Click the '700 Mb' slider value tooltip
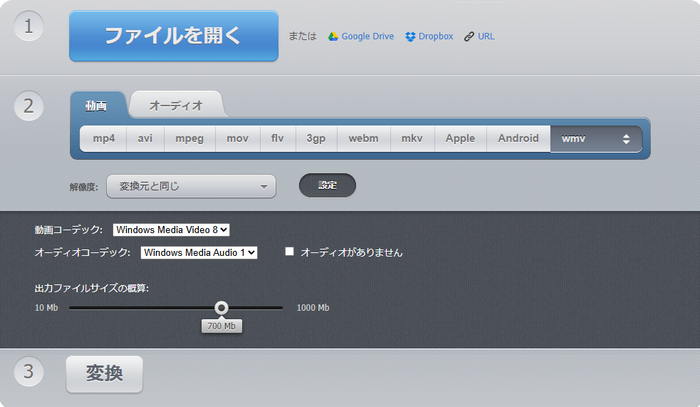 tap(221, 326)
